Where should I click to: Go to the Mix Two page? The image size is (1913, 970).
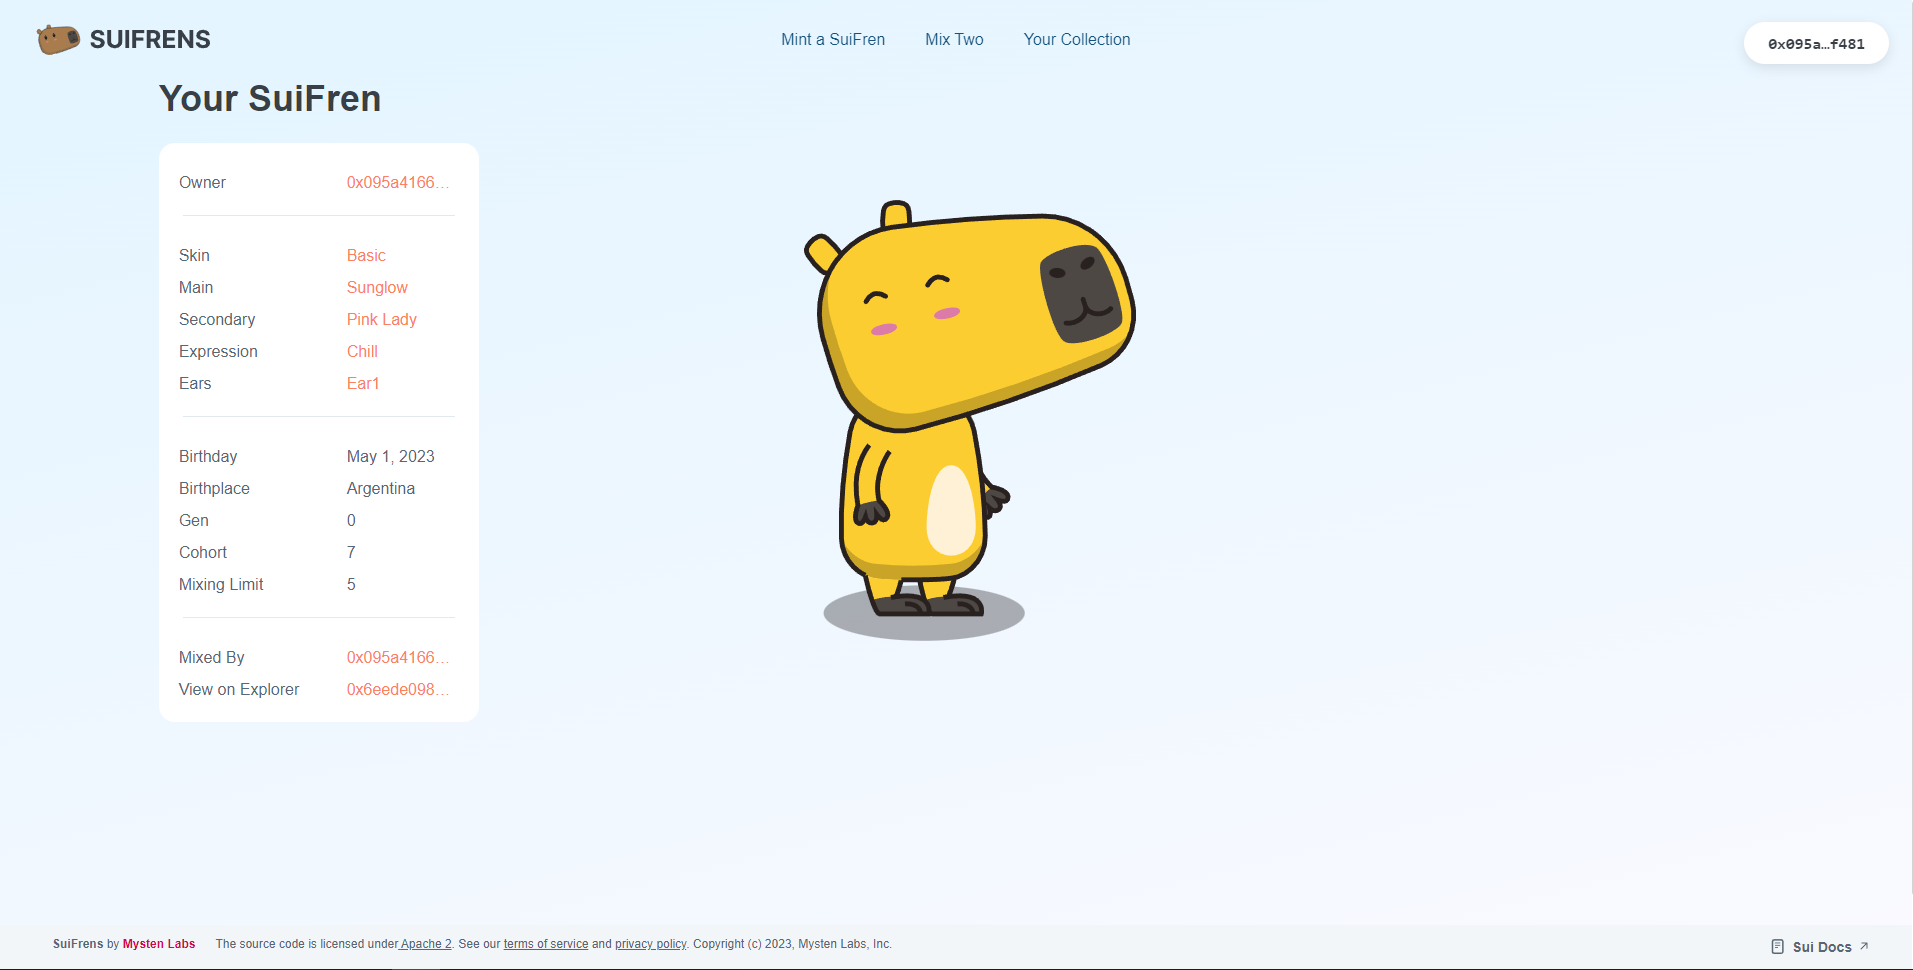(954, 40)
